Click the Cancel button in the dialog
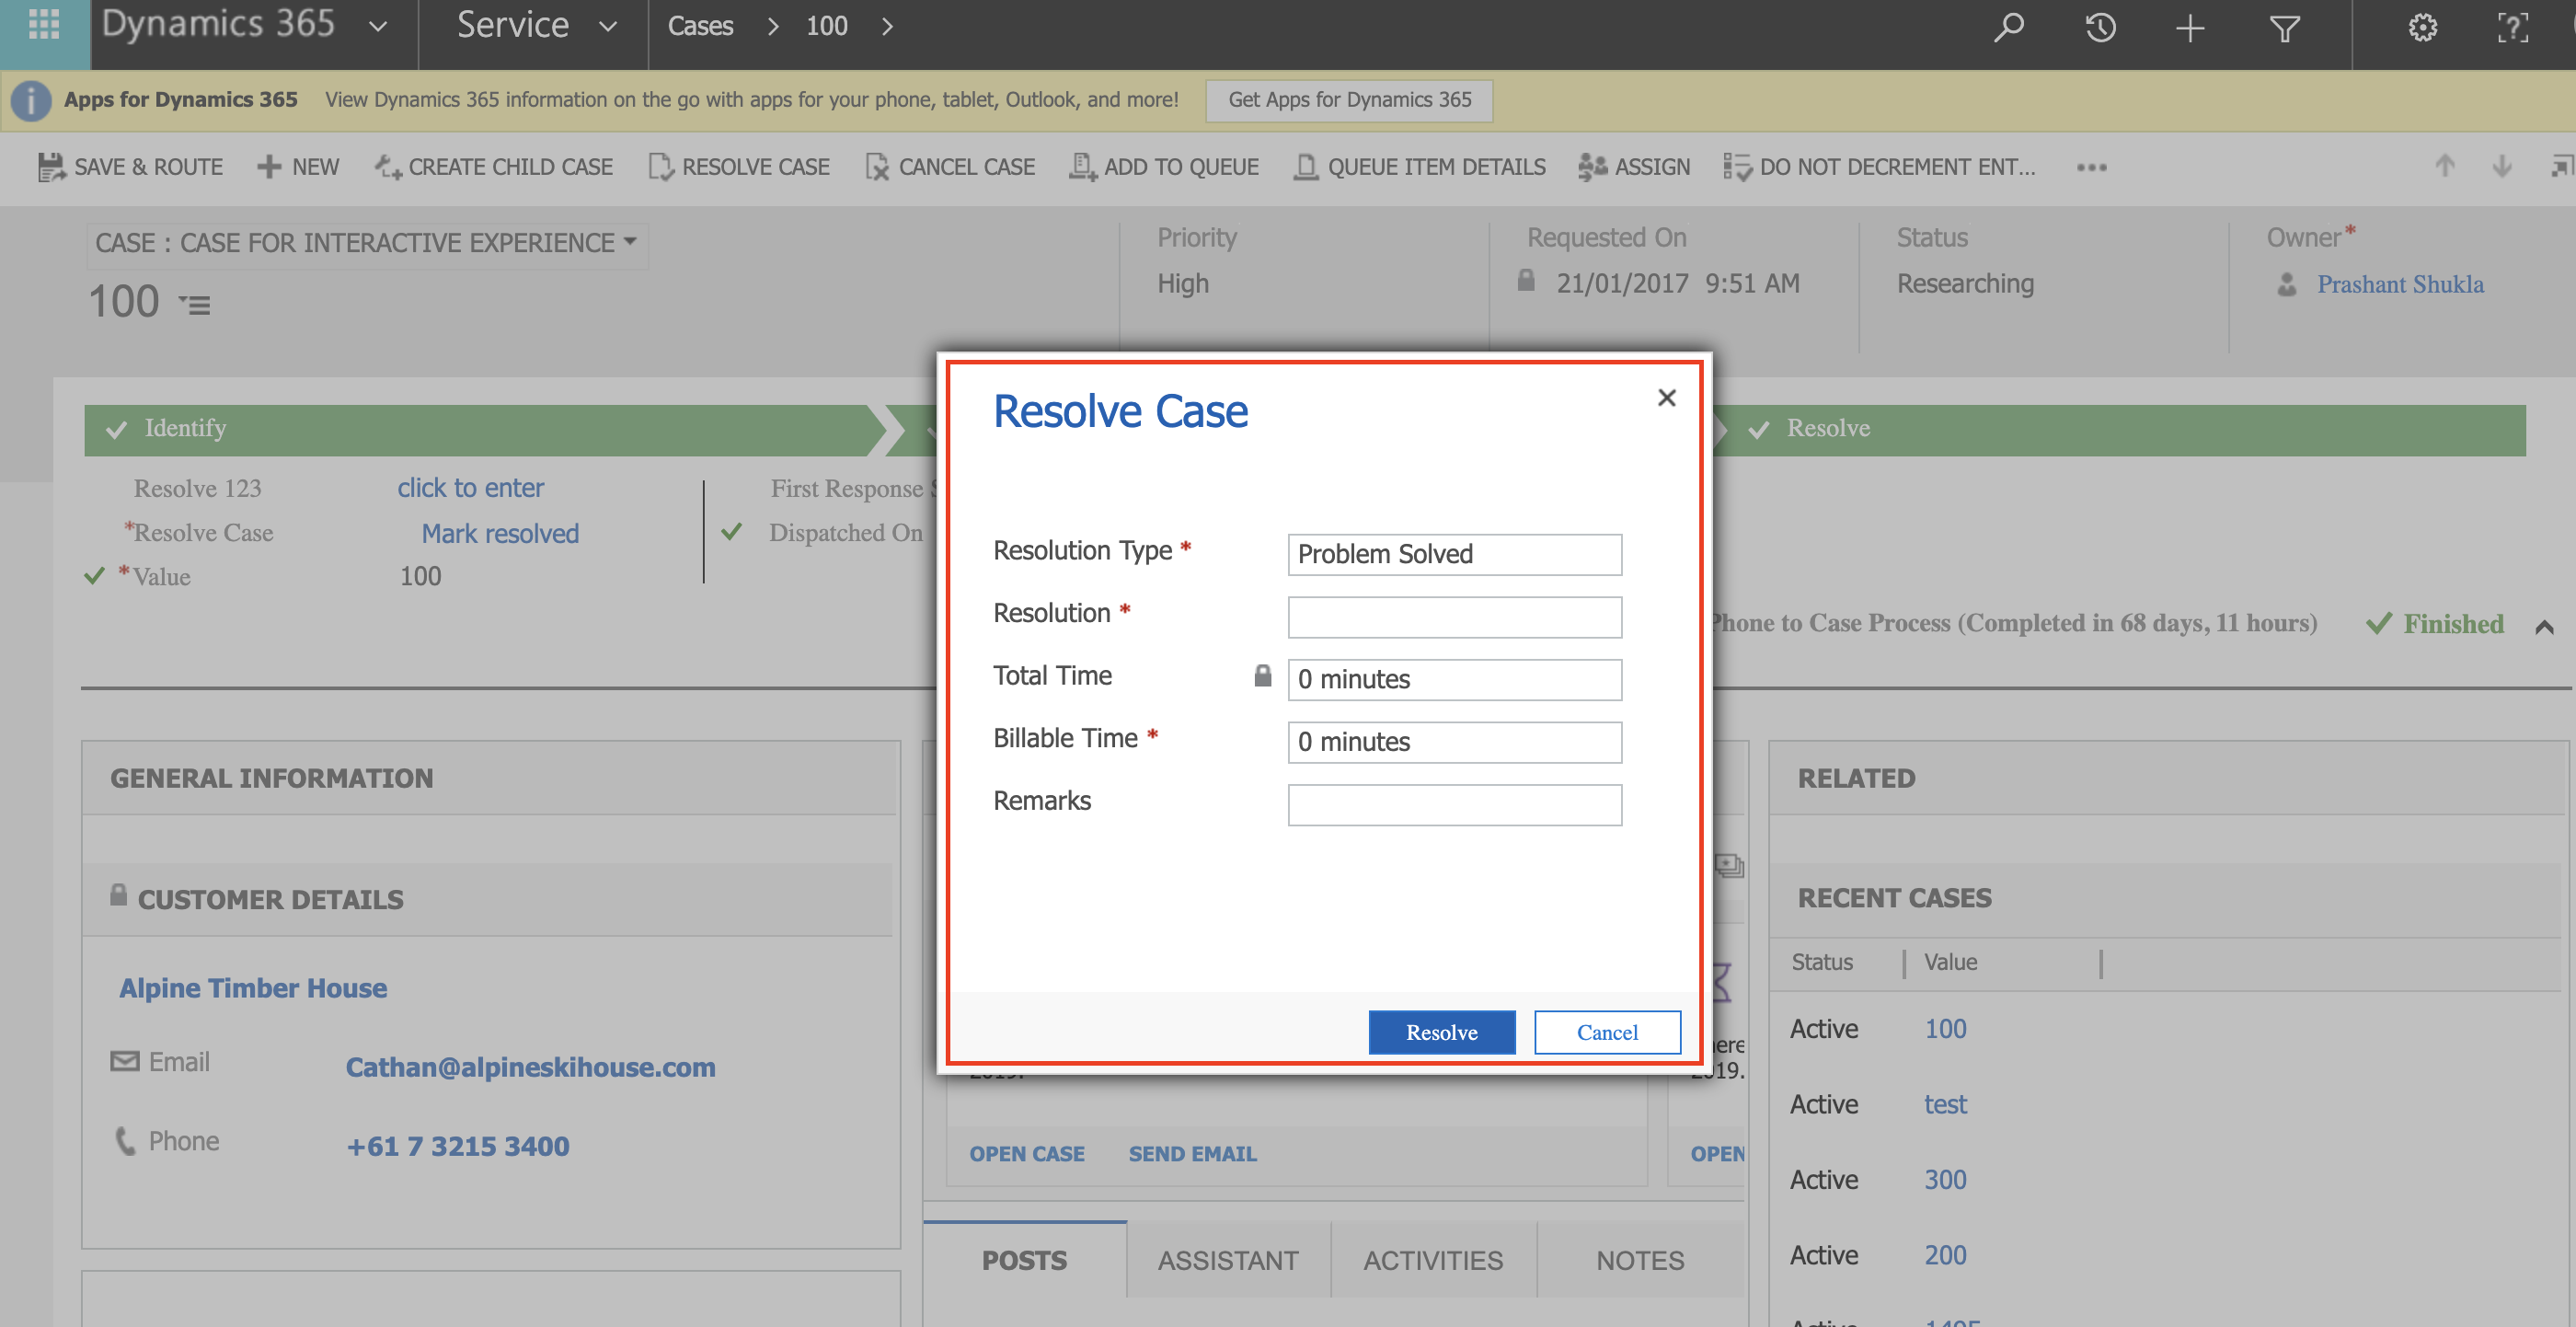Image resolution: width=2576 pixels, height=1327 pixels. point(1607,1032)
